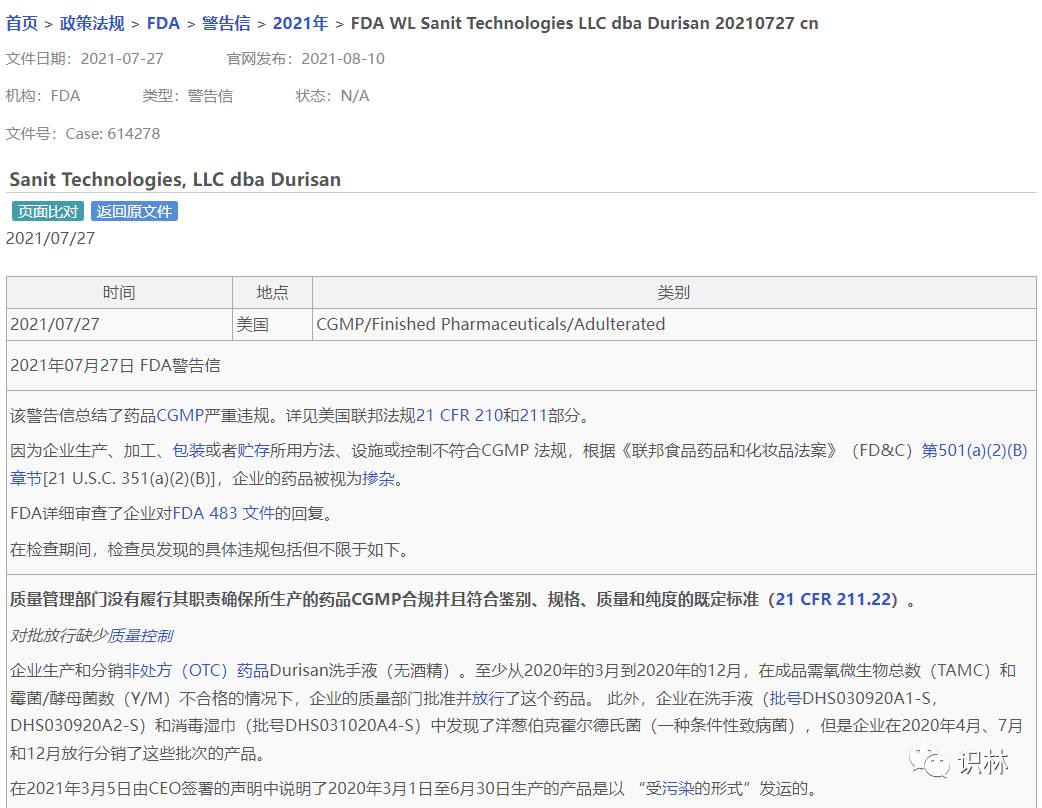Select the text 机构: FDA
This screenshot has width=1042, height=808.
[x=43, y=96]
